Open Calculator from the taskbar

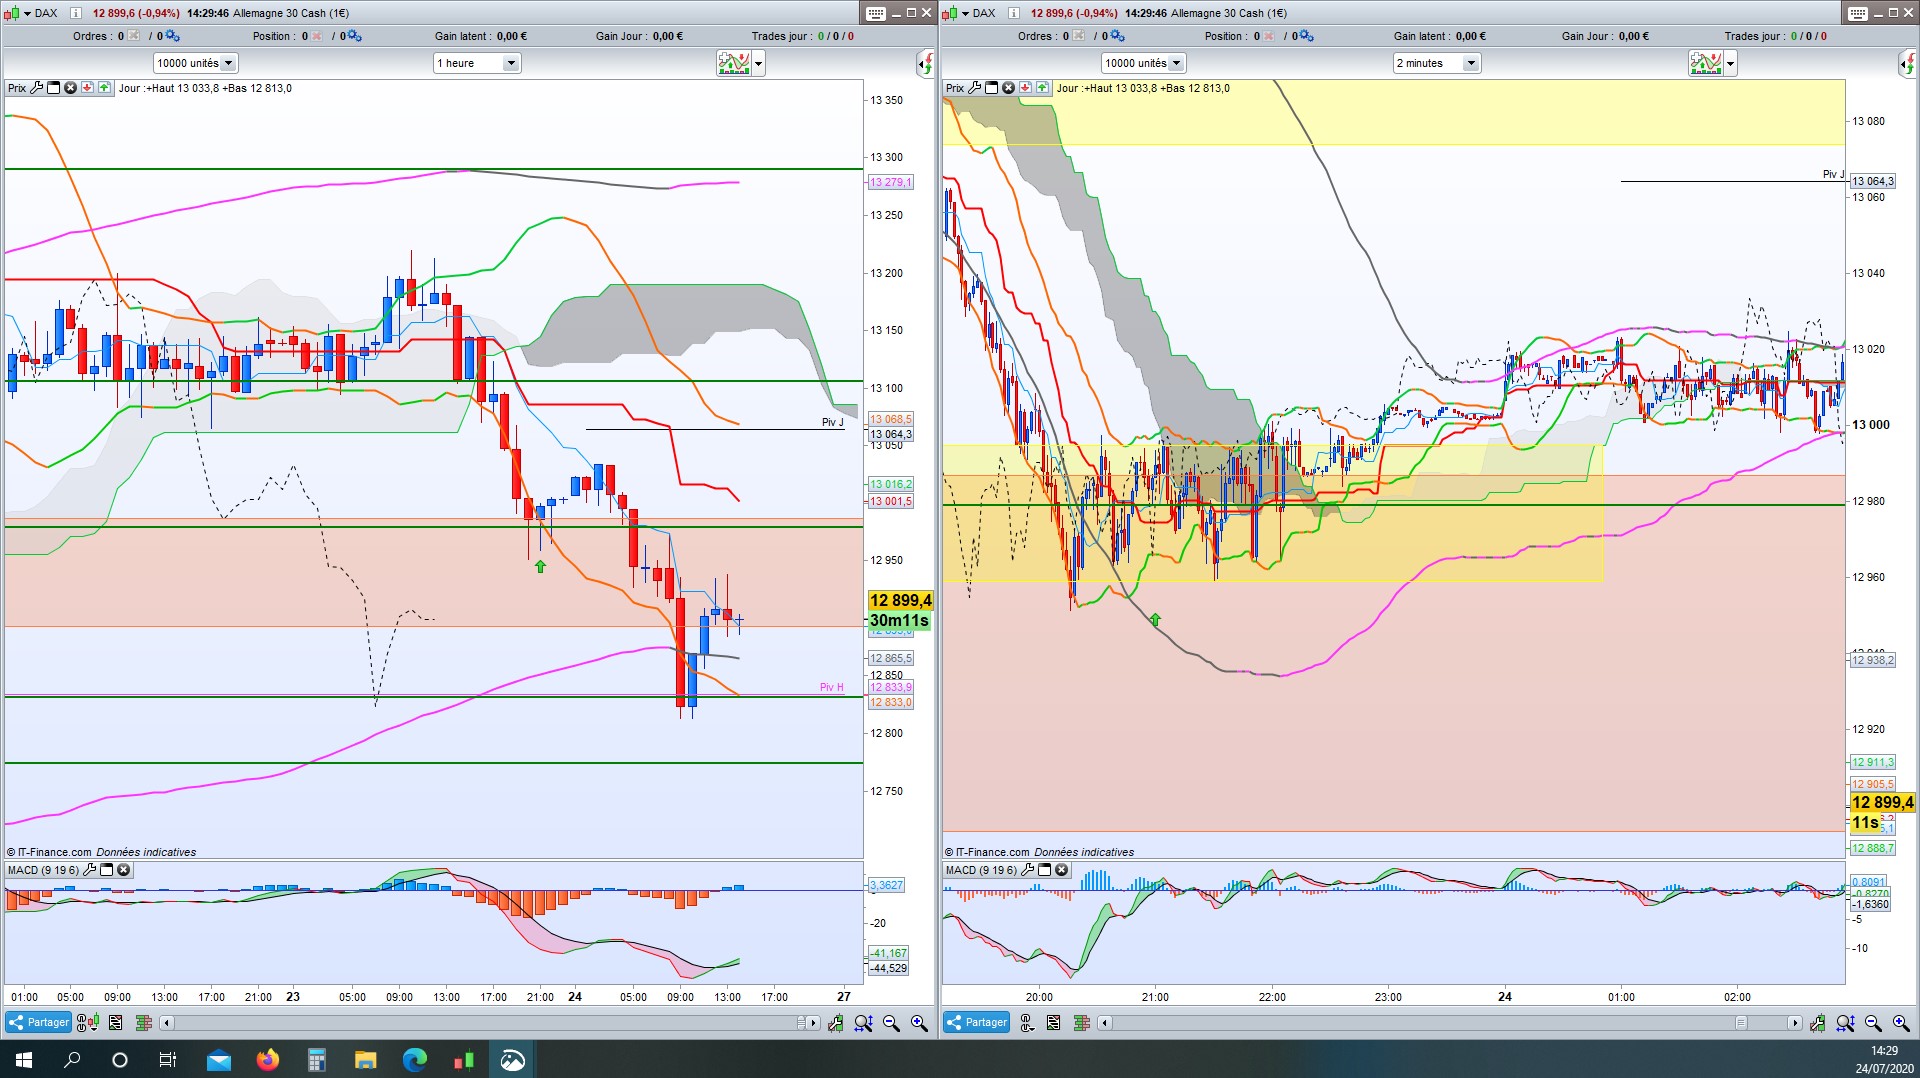[x=316, y=1059]
